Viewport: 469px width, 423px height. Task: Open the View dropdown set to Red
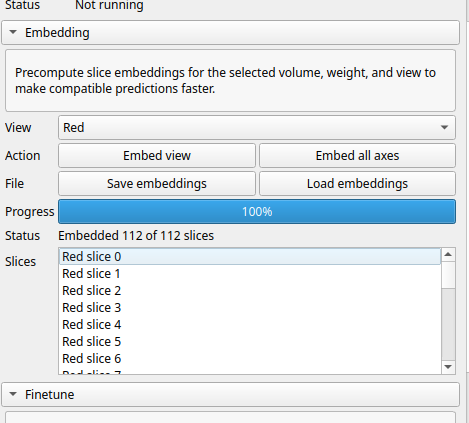coord(257,127)
